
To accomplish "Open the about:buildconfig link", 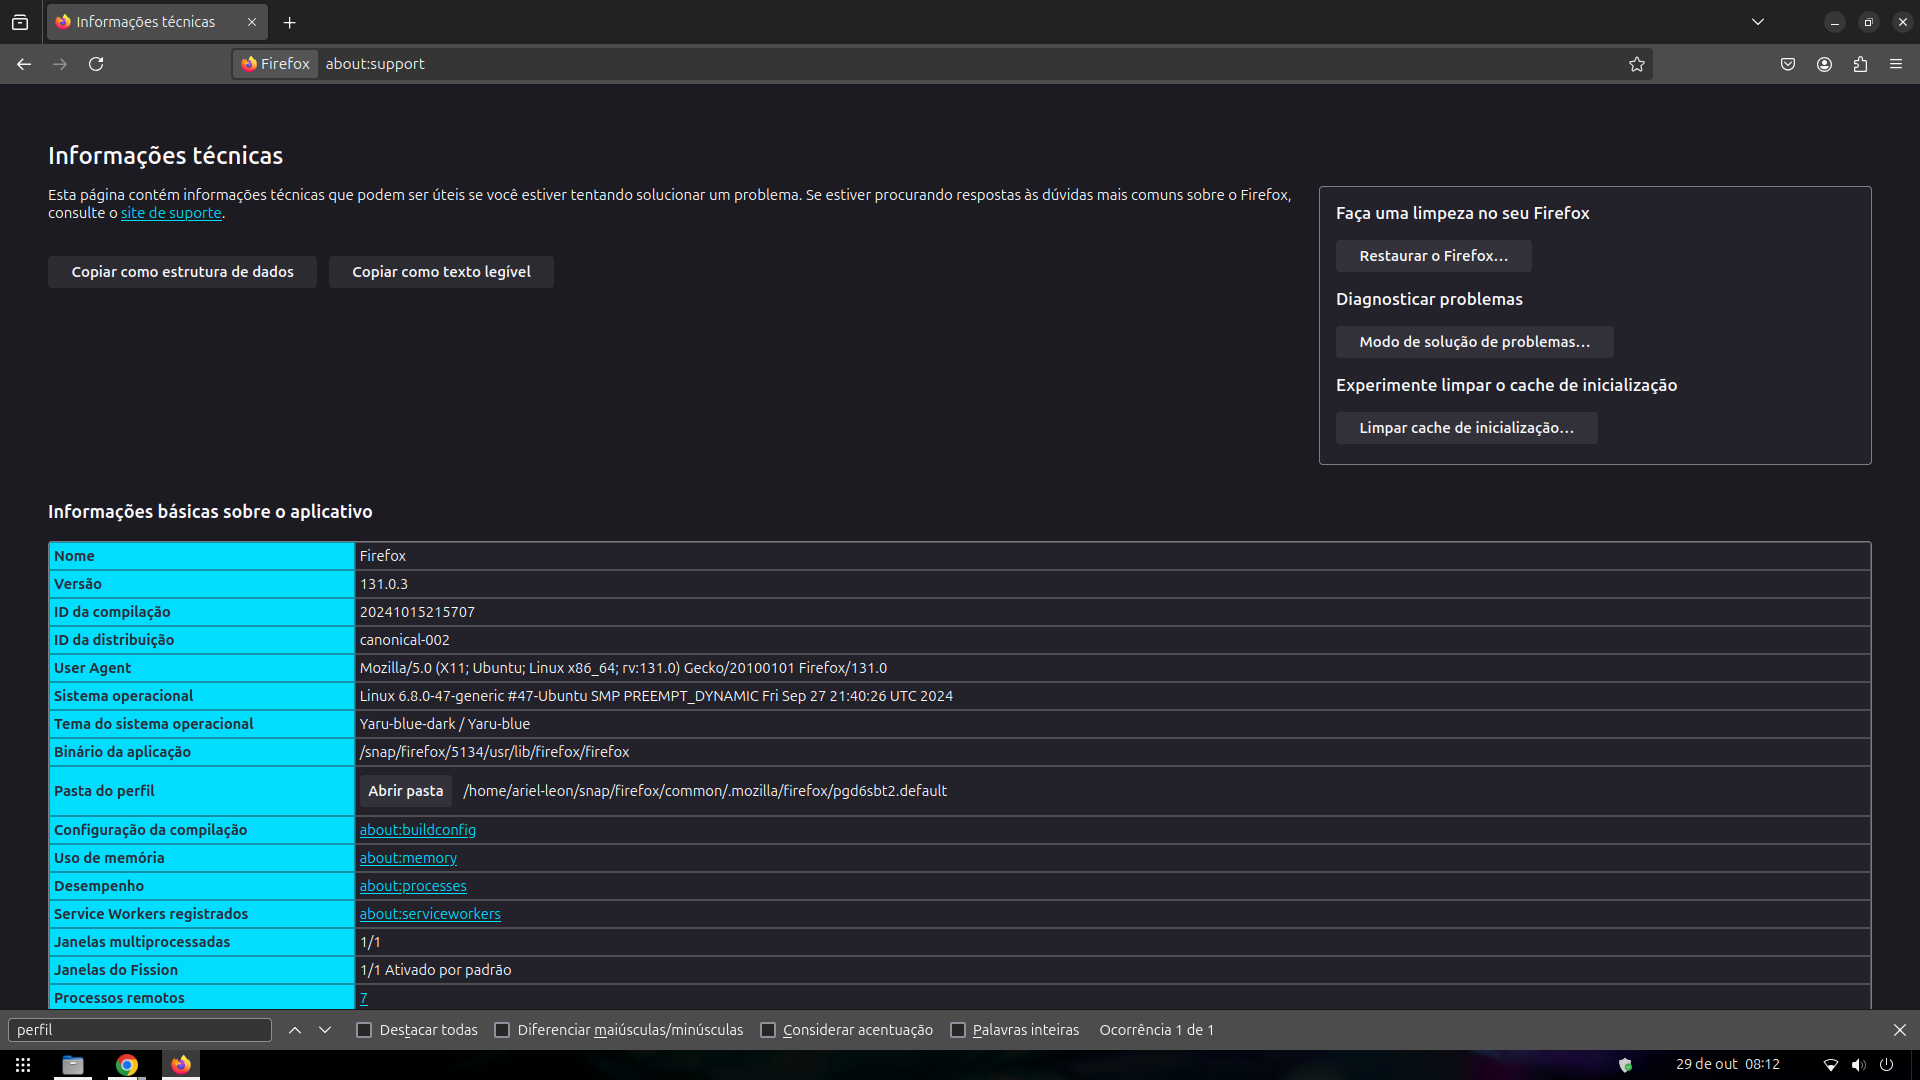I will [417, 830].
